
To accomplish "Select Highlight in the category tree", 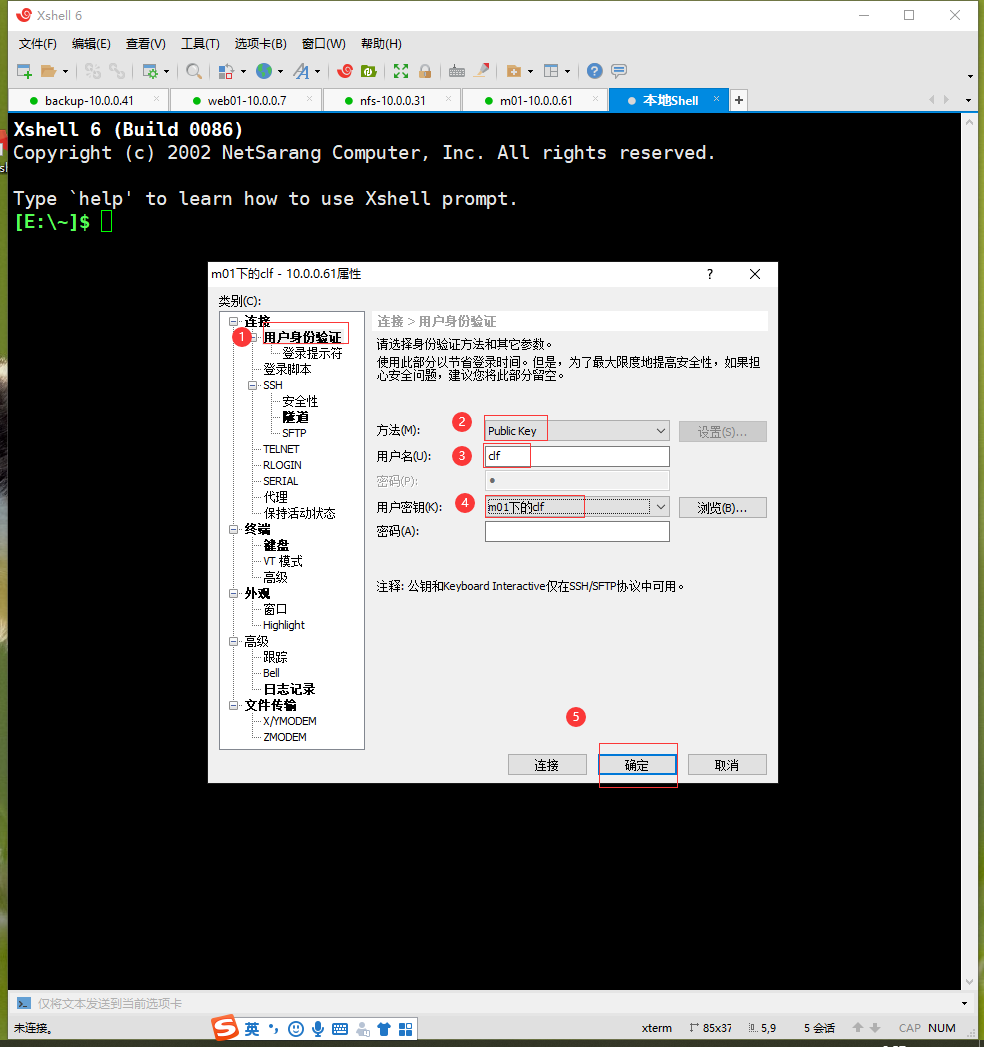I will [x=284, y=626].
